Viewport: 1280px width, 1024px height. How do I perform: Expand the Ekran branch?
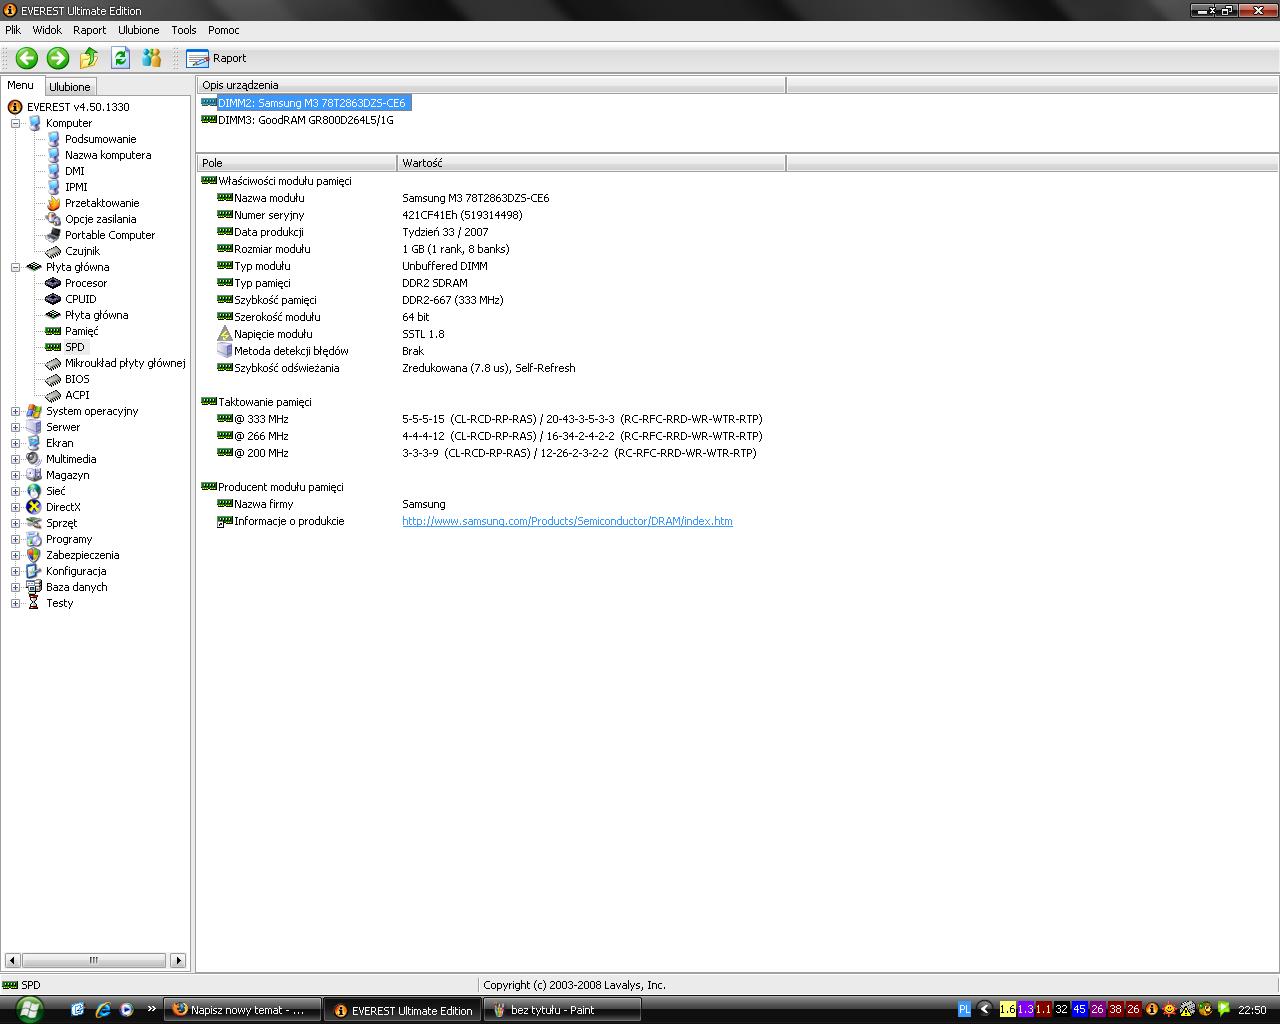16,443
